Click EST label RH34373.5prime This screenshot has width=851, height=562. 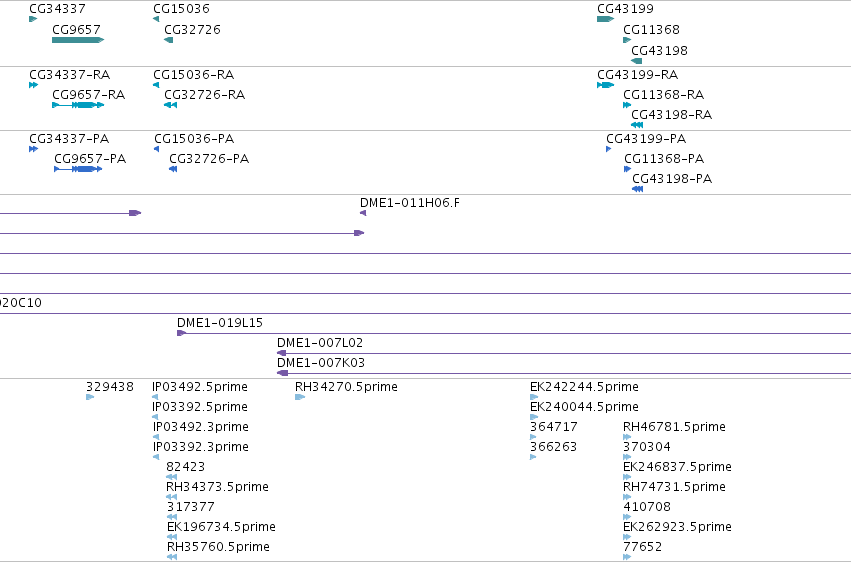pyautogui.click(x=217, y=487)
